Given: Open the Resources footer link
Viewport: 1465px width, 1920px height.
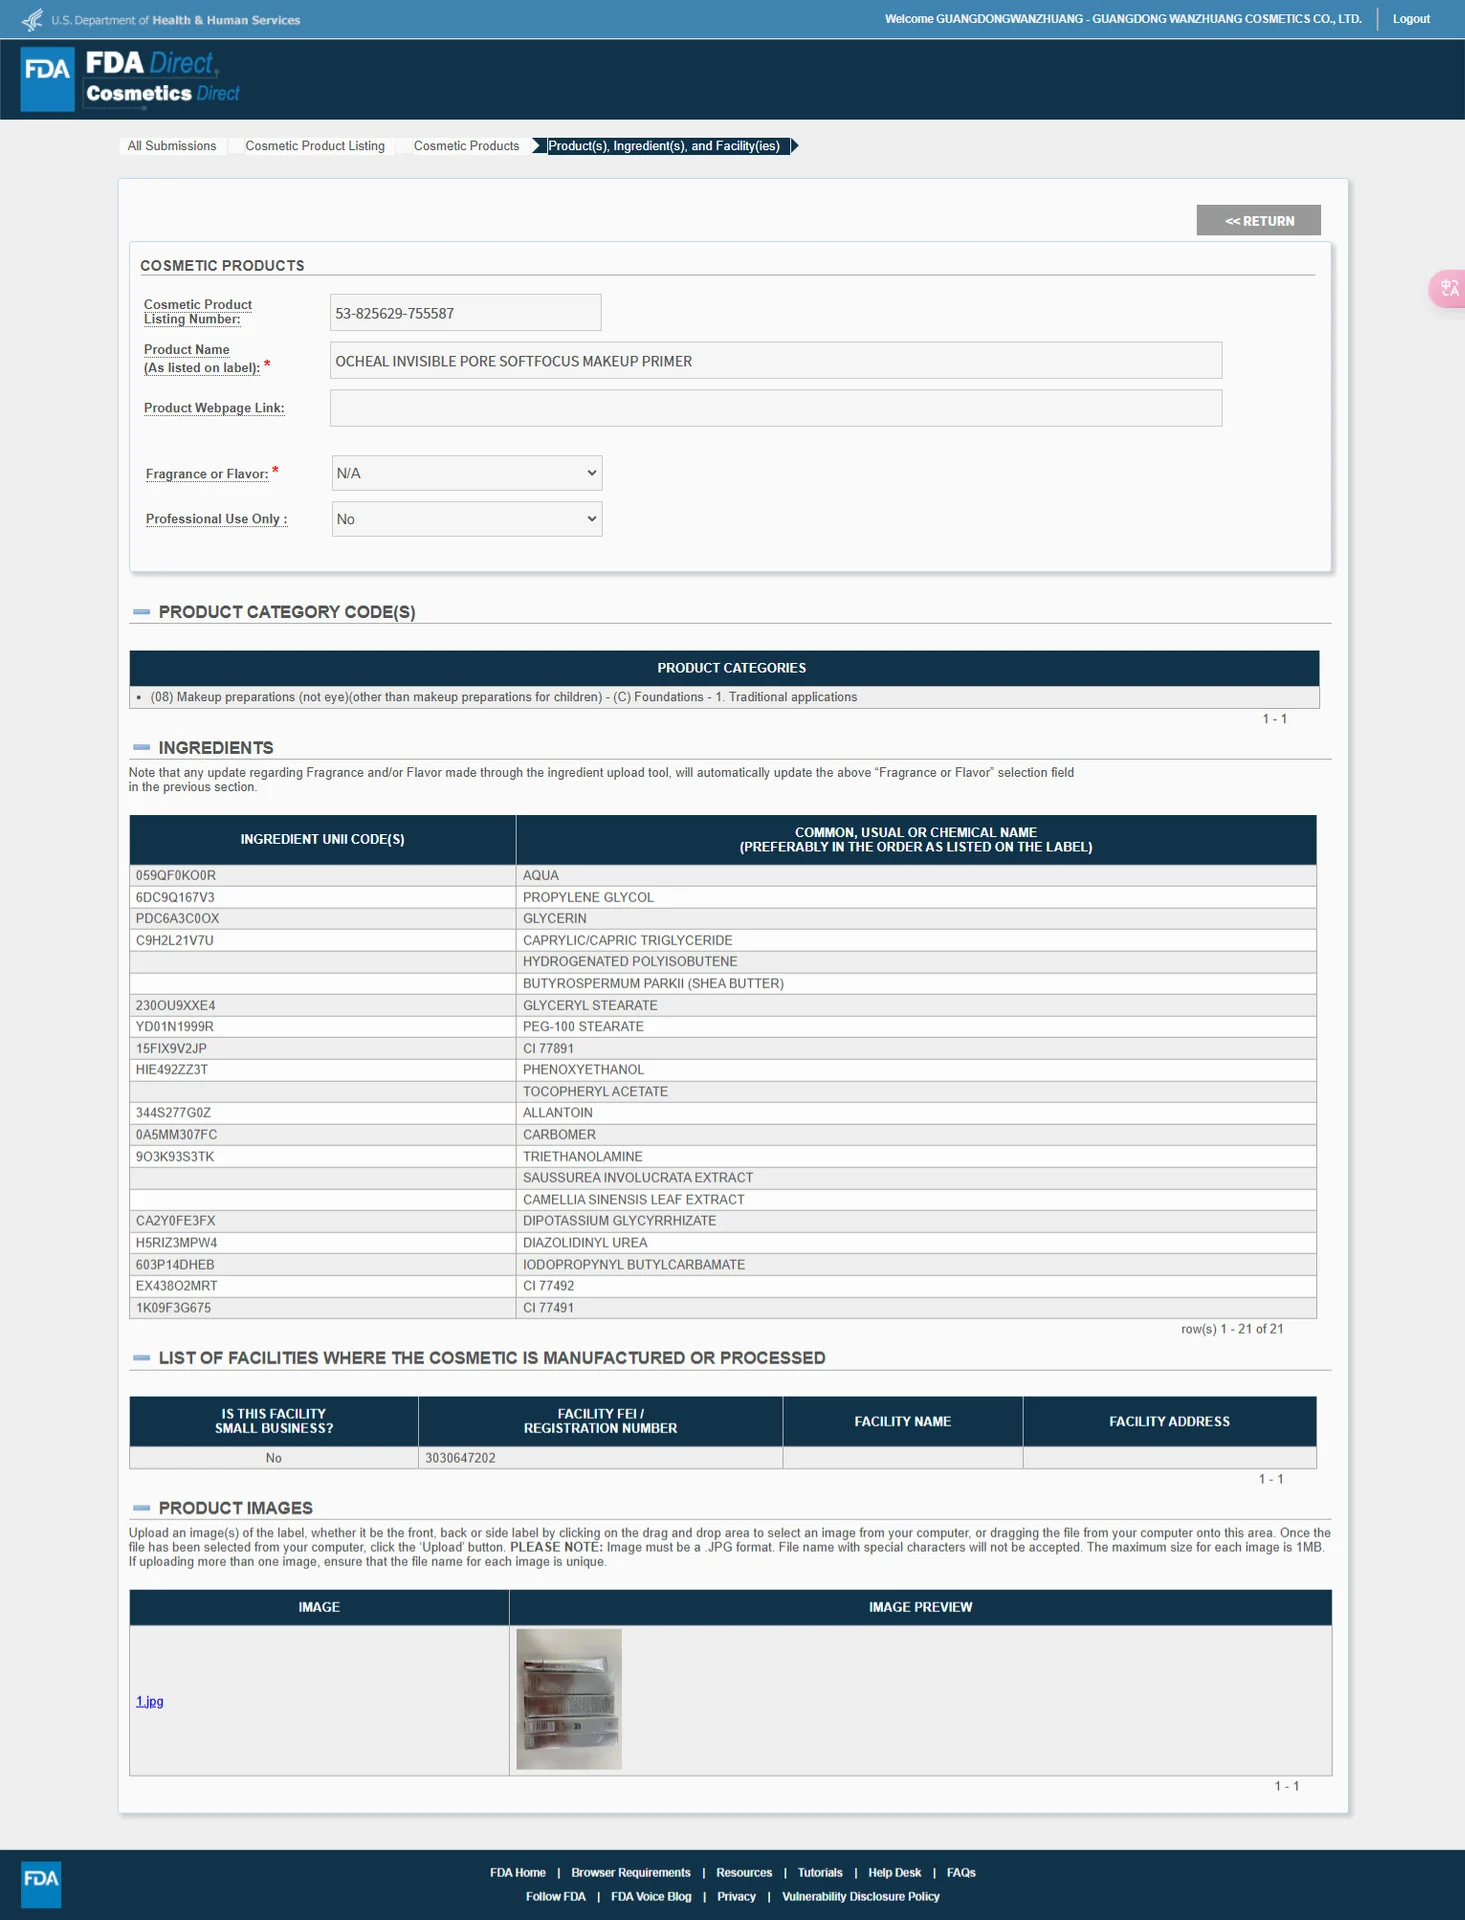Looking at the screenshot, I should (x=744, y=1873).
